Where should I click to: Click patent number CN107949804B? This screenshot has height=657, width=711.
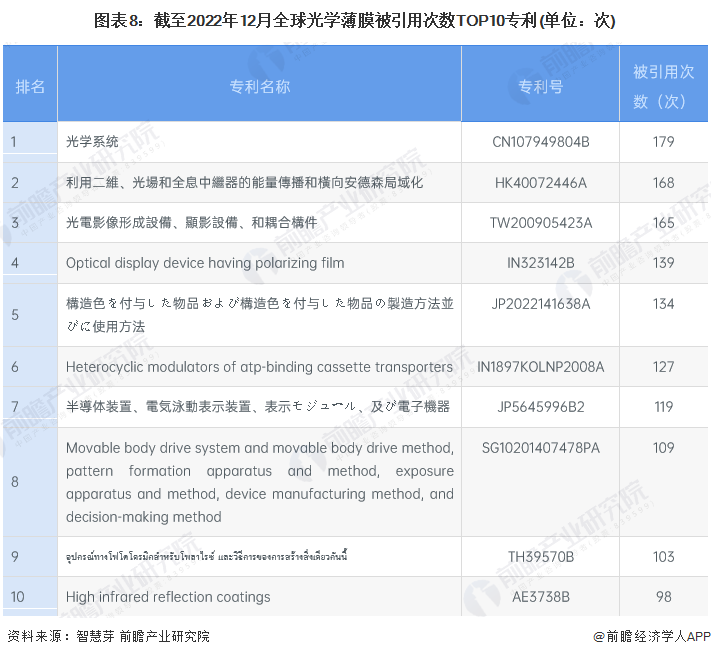(540, 142)
